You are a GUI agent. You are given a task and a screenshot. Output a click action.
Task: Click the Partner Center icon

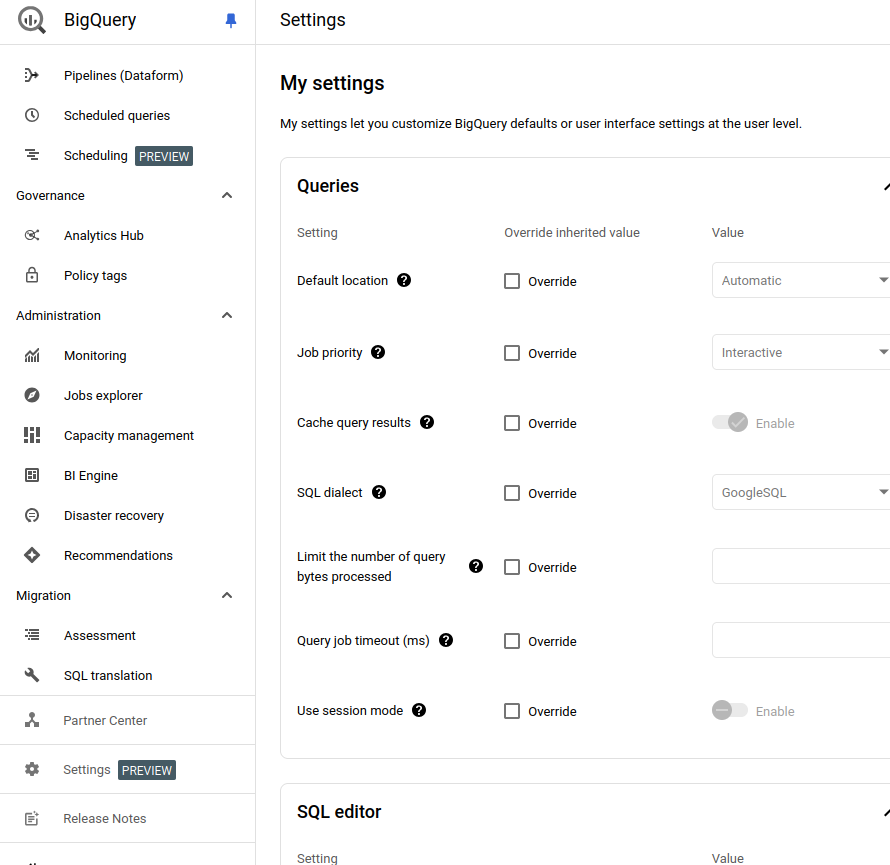click(32, 720)
